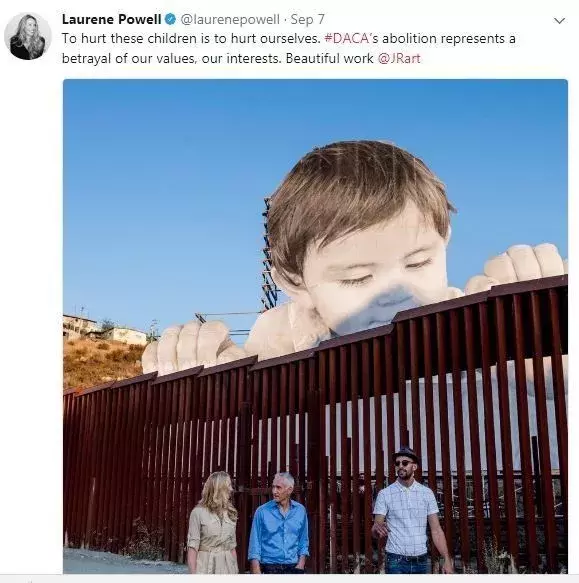Visit the @JRart mention link
579x583 pixels.
(x=399, y=58)
